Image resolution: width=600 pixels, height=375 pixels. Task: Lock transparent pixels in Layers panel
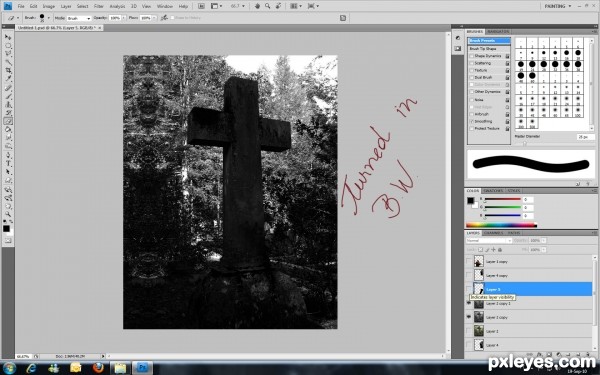(480, 249)
